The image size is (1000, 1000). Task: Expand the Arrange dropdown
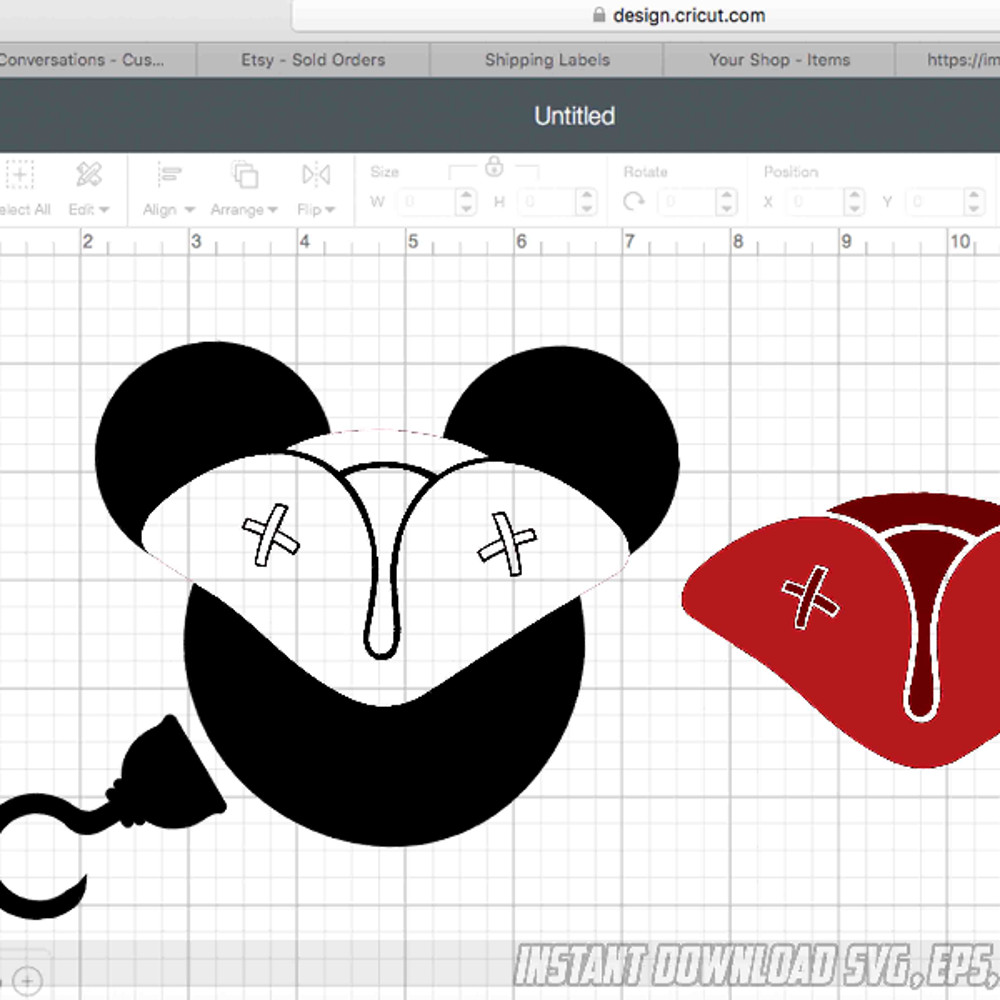(244, 210)
